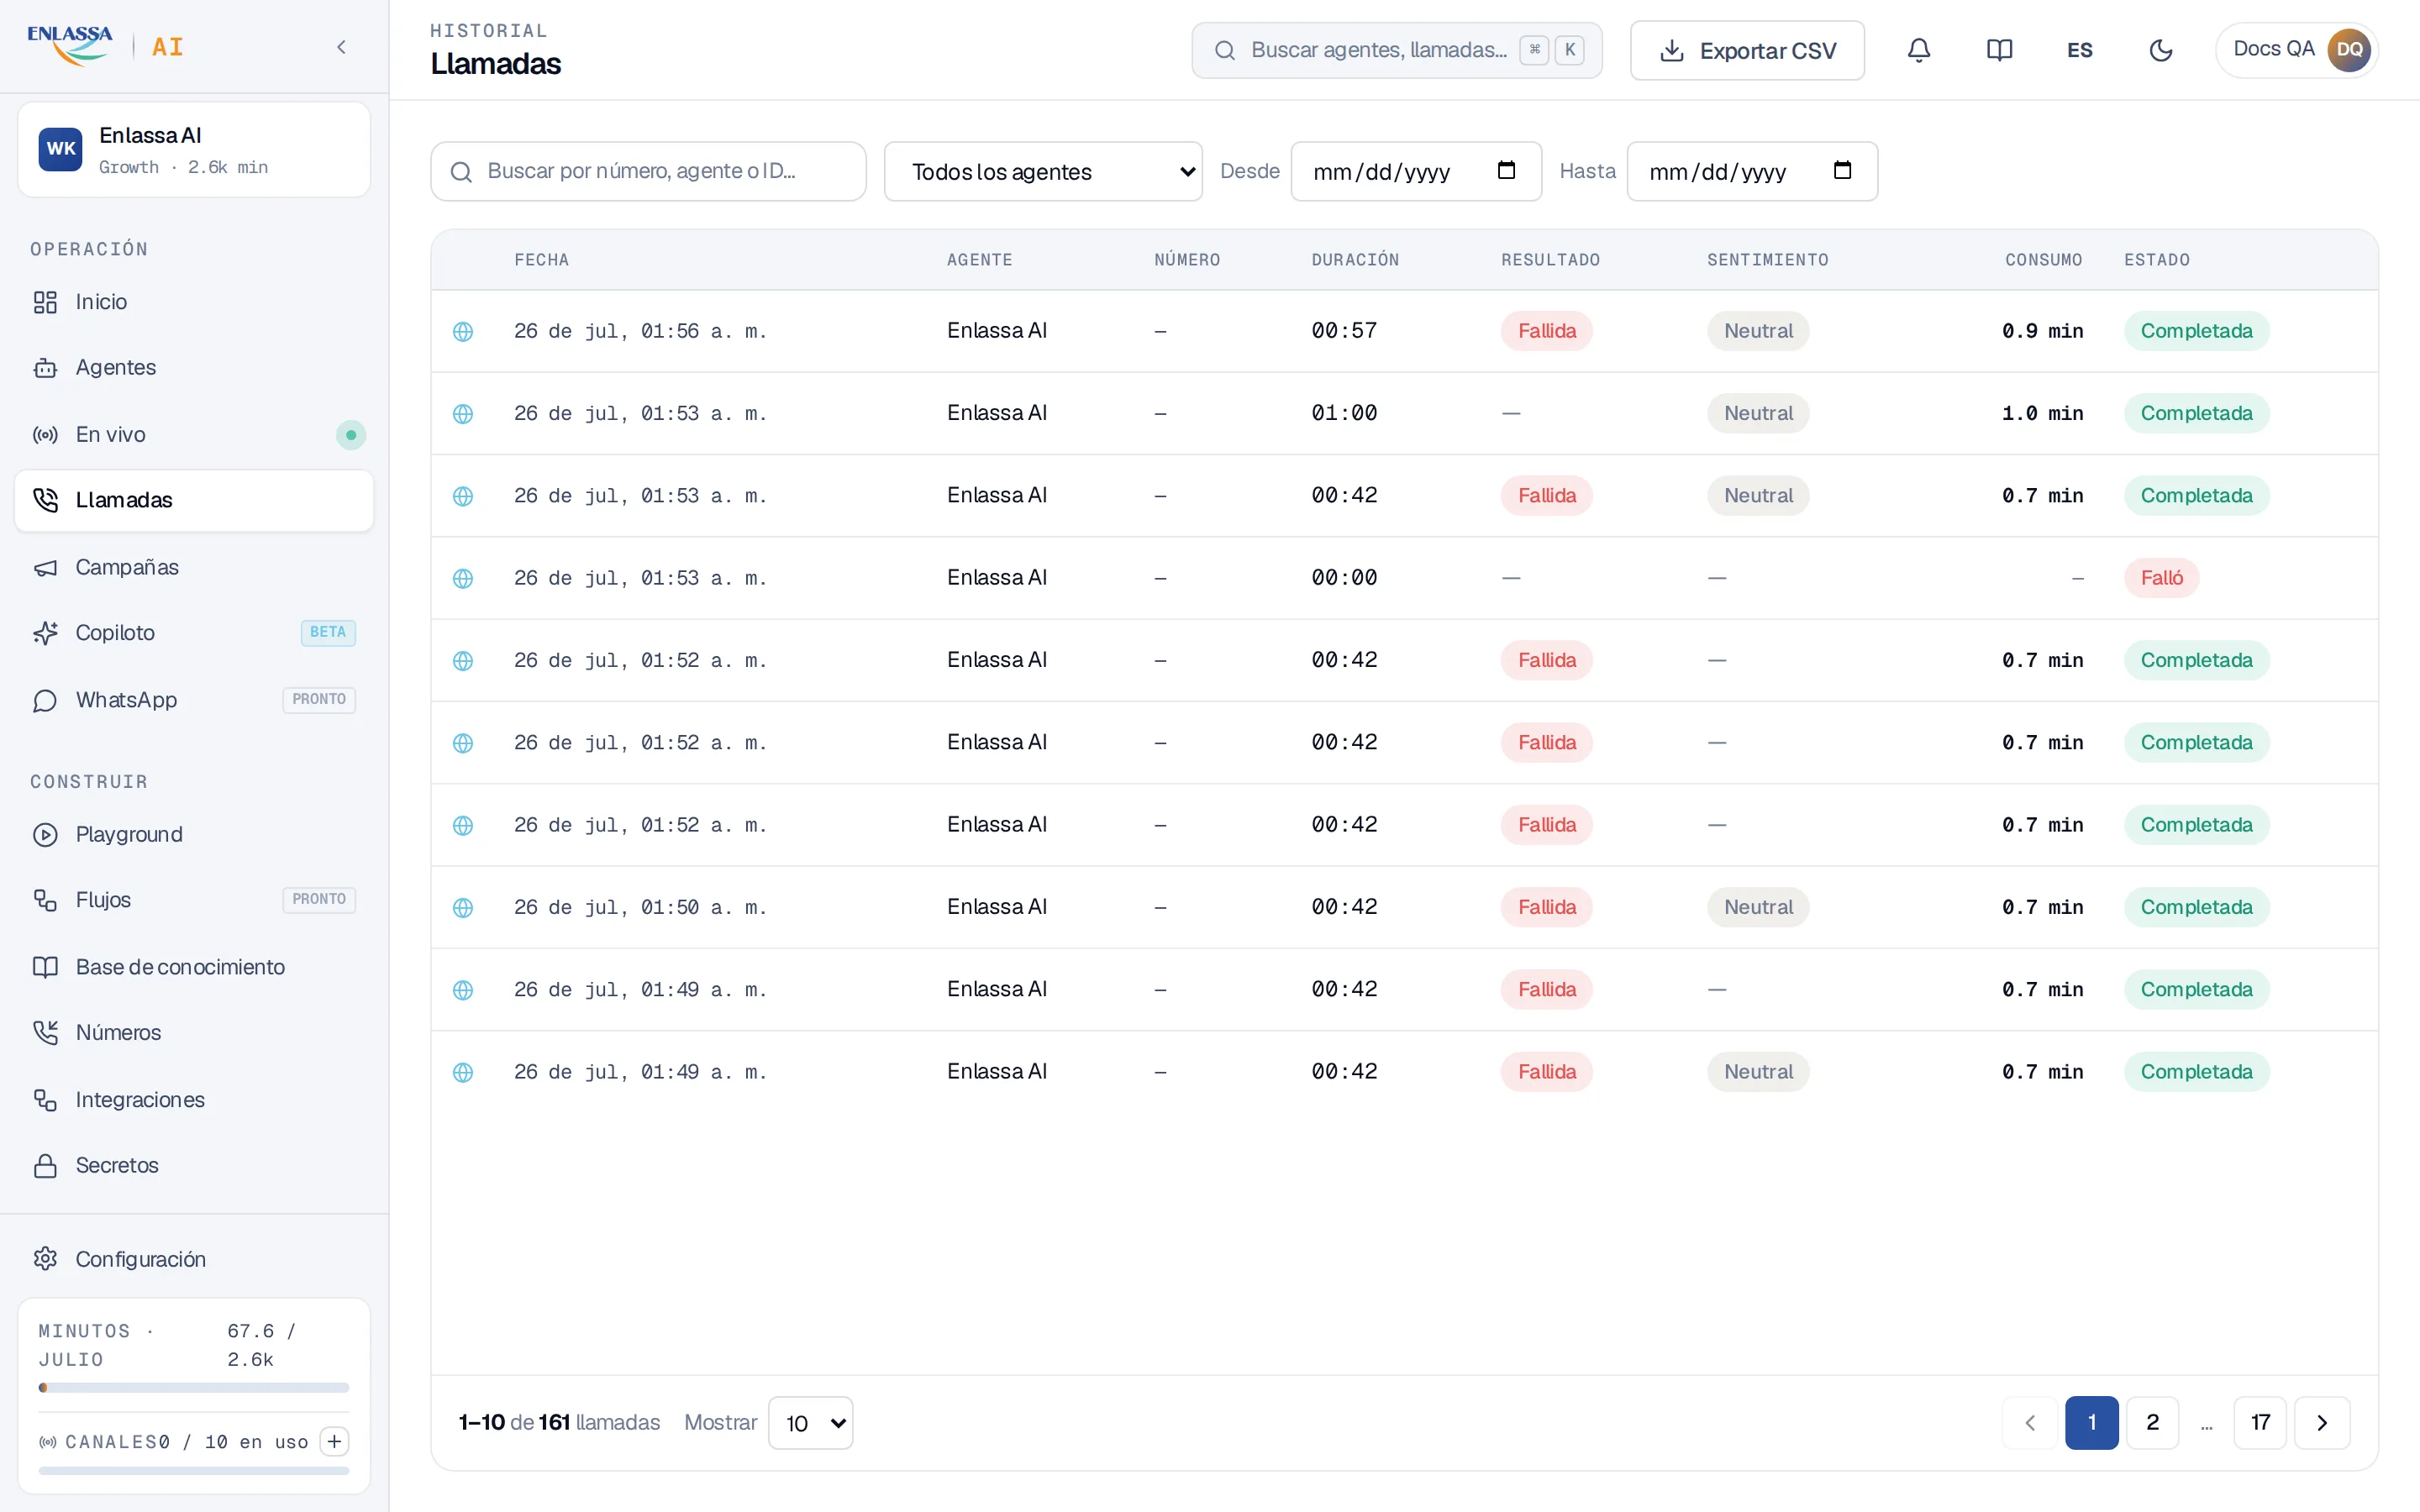This screenshot has width=2420, height=1512.
Task: Open Integraciones in sidebar
Action: [x=194, y=1100]
